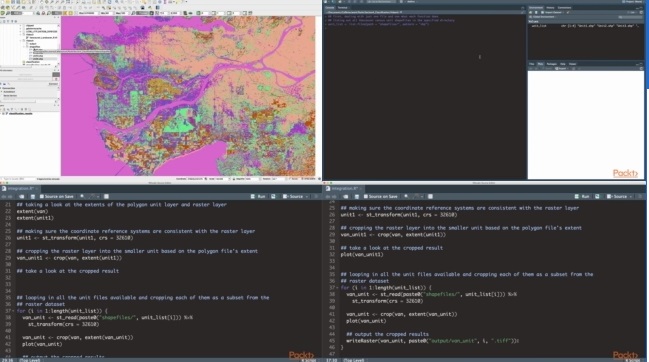Click the save icon in left editor toolbar

click(x=32, y=197)
